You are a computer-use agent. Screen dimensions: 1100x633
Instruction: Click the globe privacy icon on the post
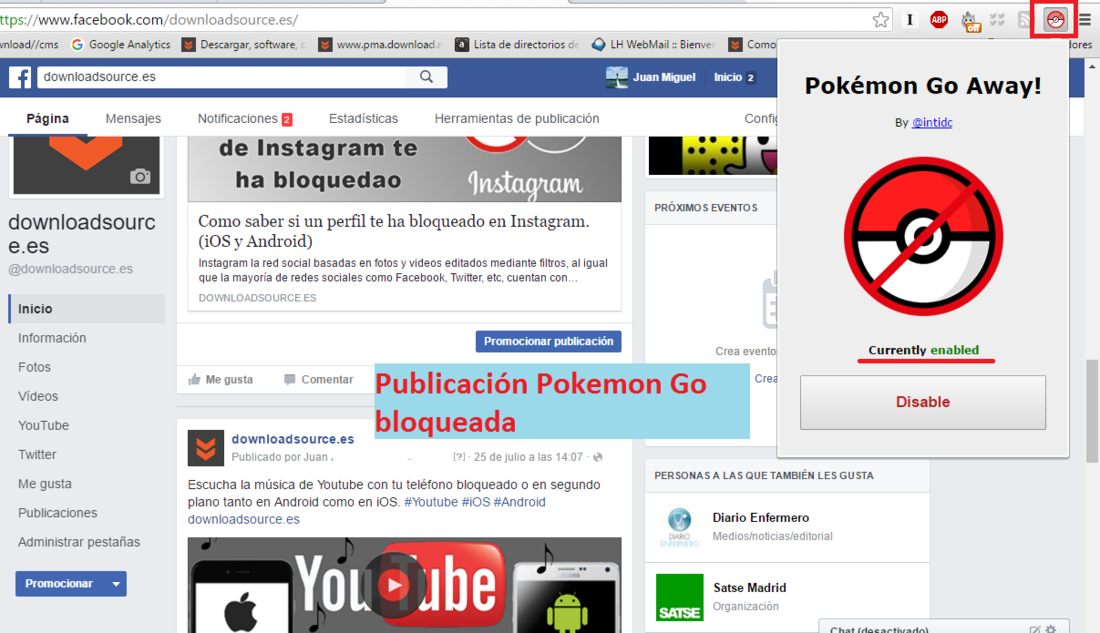pos(598,457)
